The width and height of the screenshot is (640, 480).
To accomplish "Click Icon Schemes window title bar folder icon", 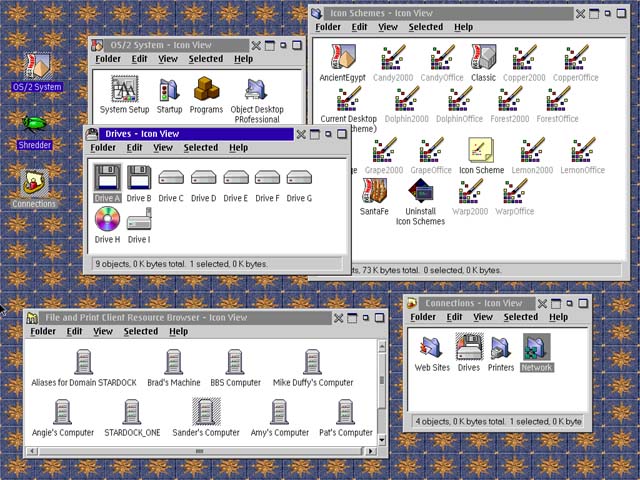I will pos(317,13).
